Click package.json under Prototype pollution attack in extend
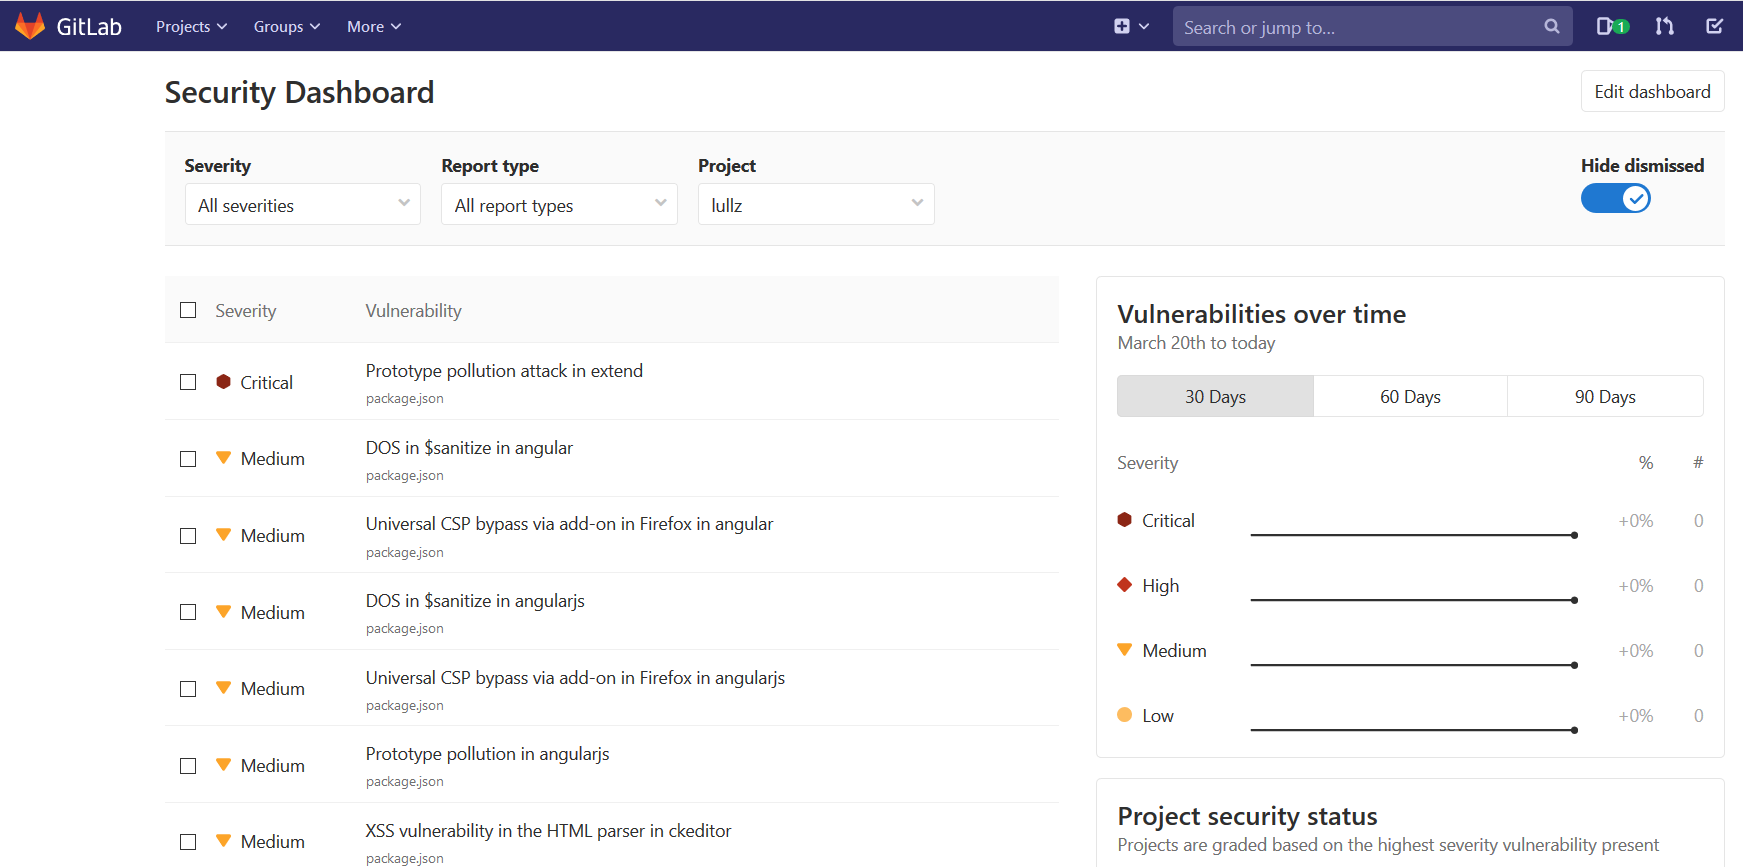The height and width of the screenshot is (867, 1743). point(404,398)
